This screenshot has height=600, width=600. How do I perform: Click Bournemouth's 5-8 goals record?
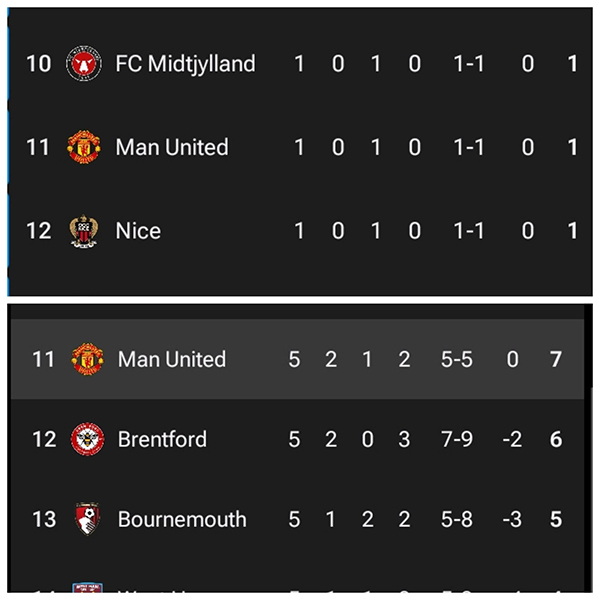[461, 519]
